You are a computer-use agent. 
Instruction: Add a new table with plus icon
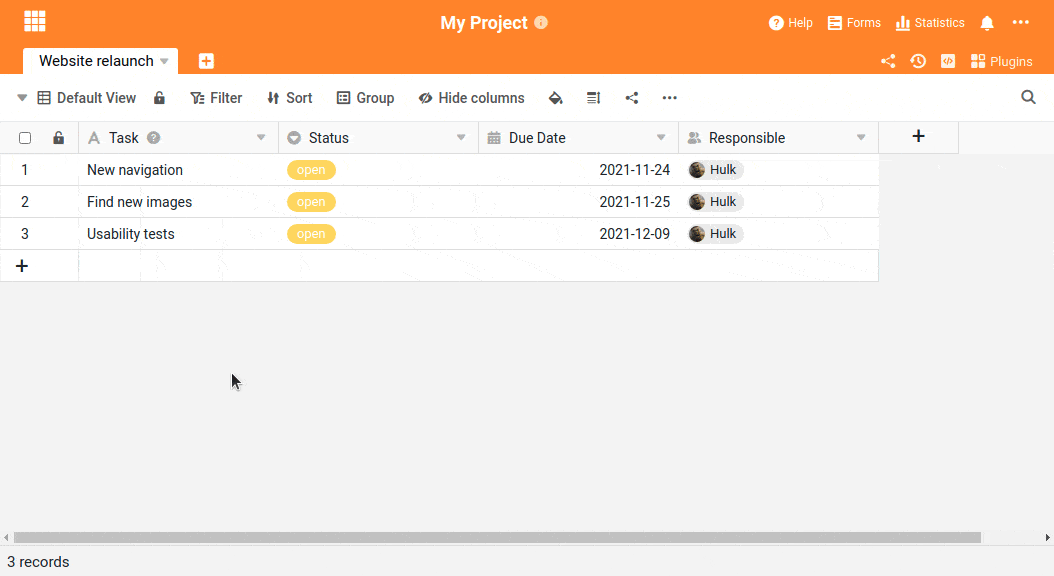(x=206, y=61)
